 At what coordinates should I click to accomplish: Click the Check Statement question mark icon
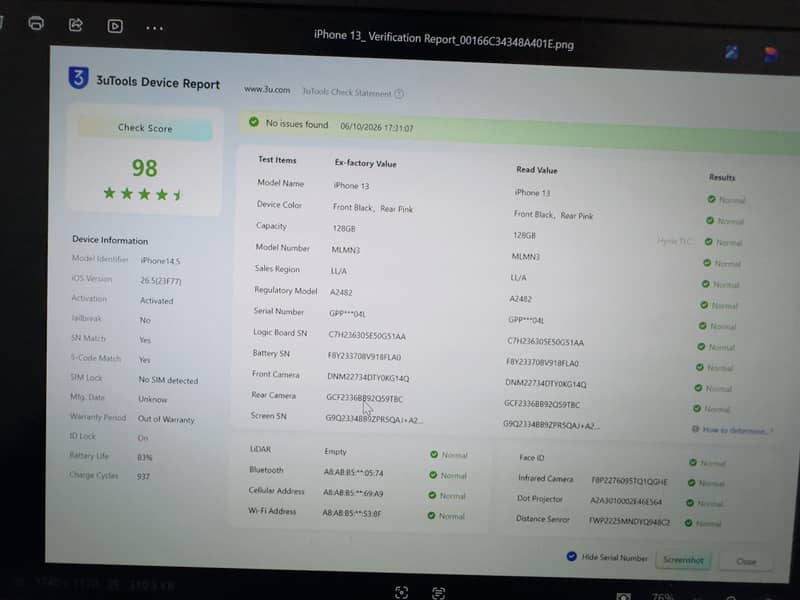399,93
